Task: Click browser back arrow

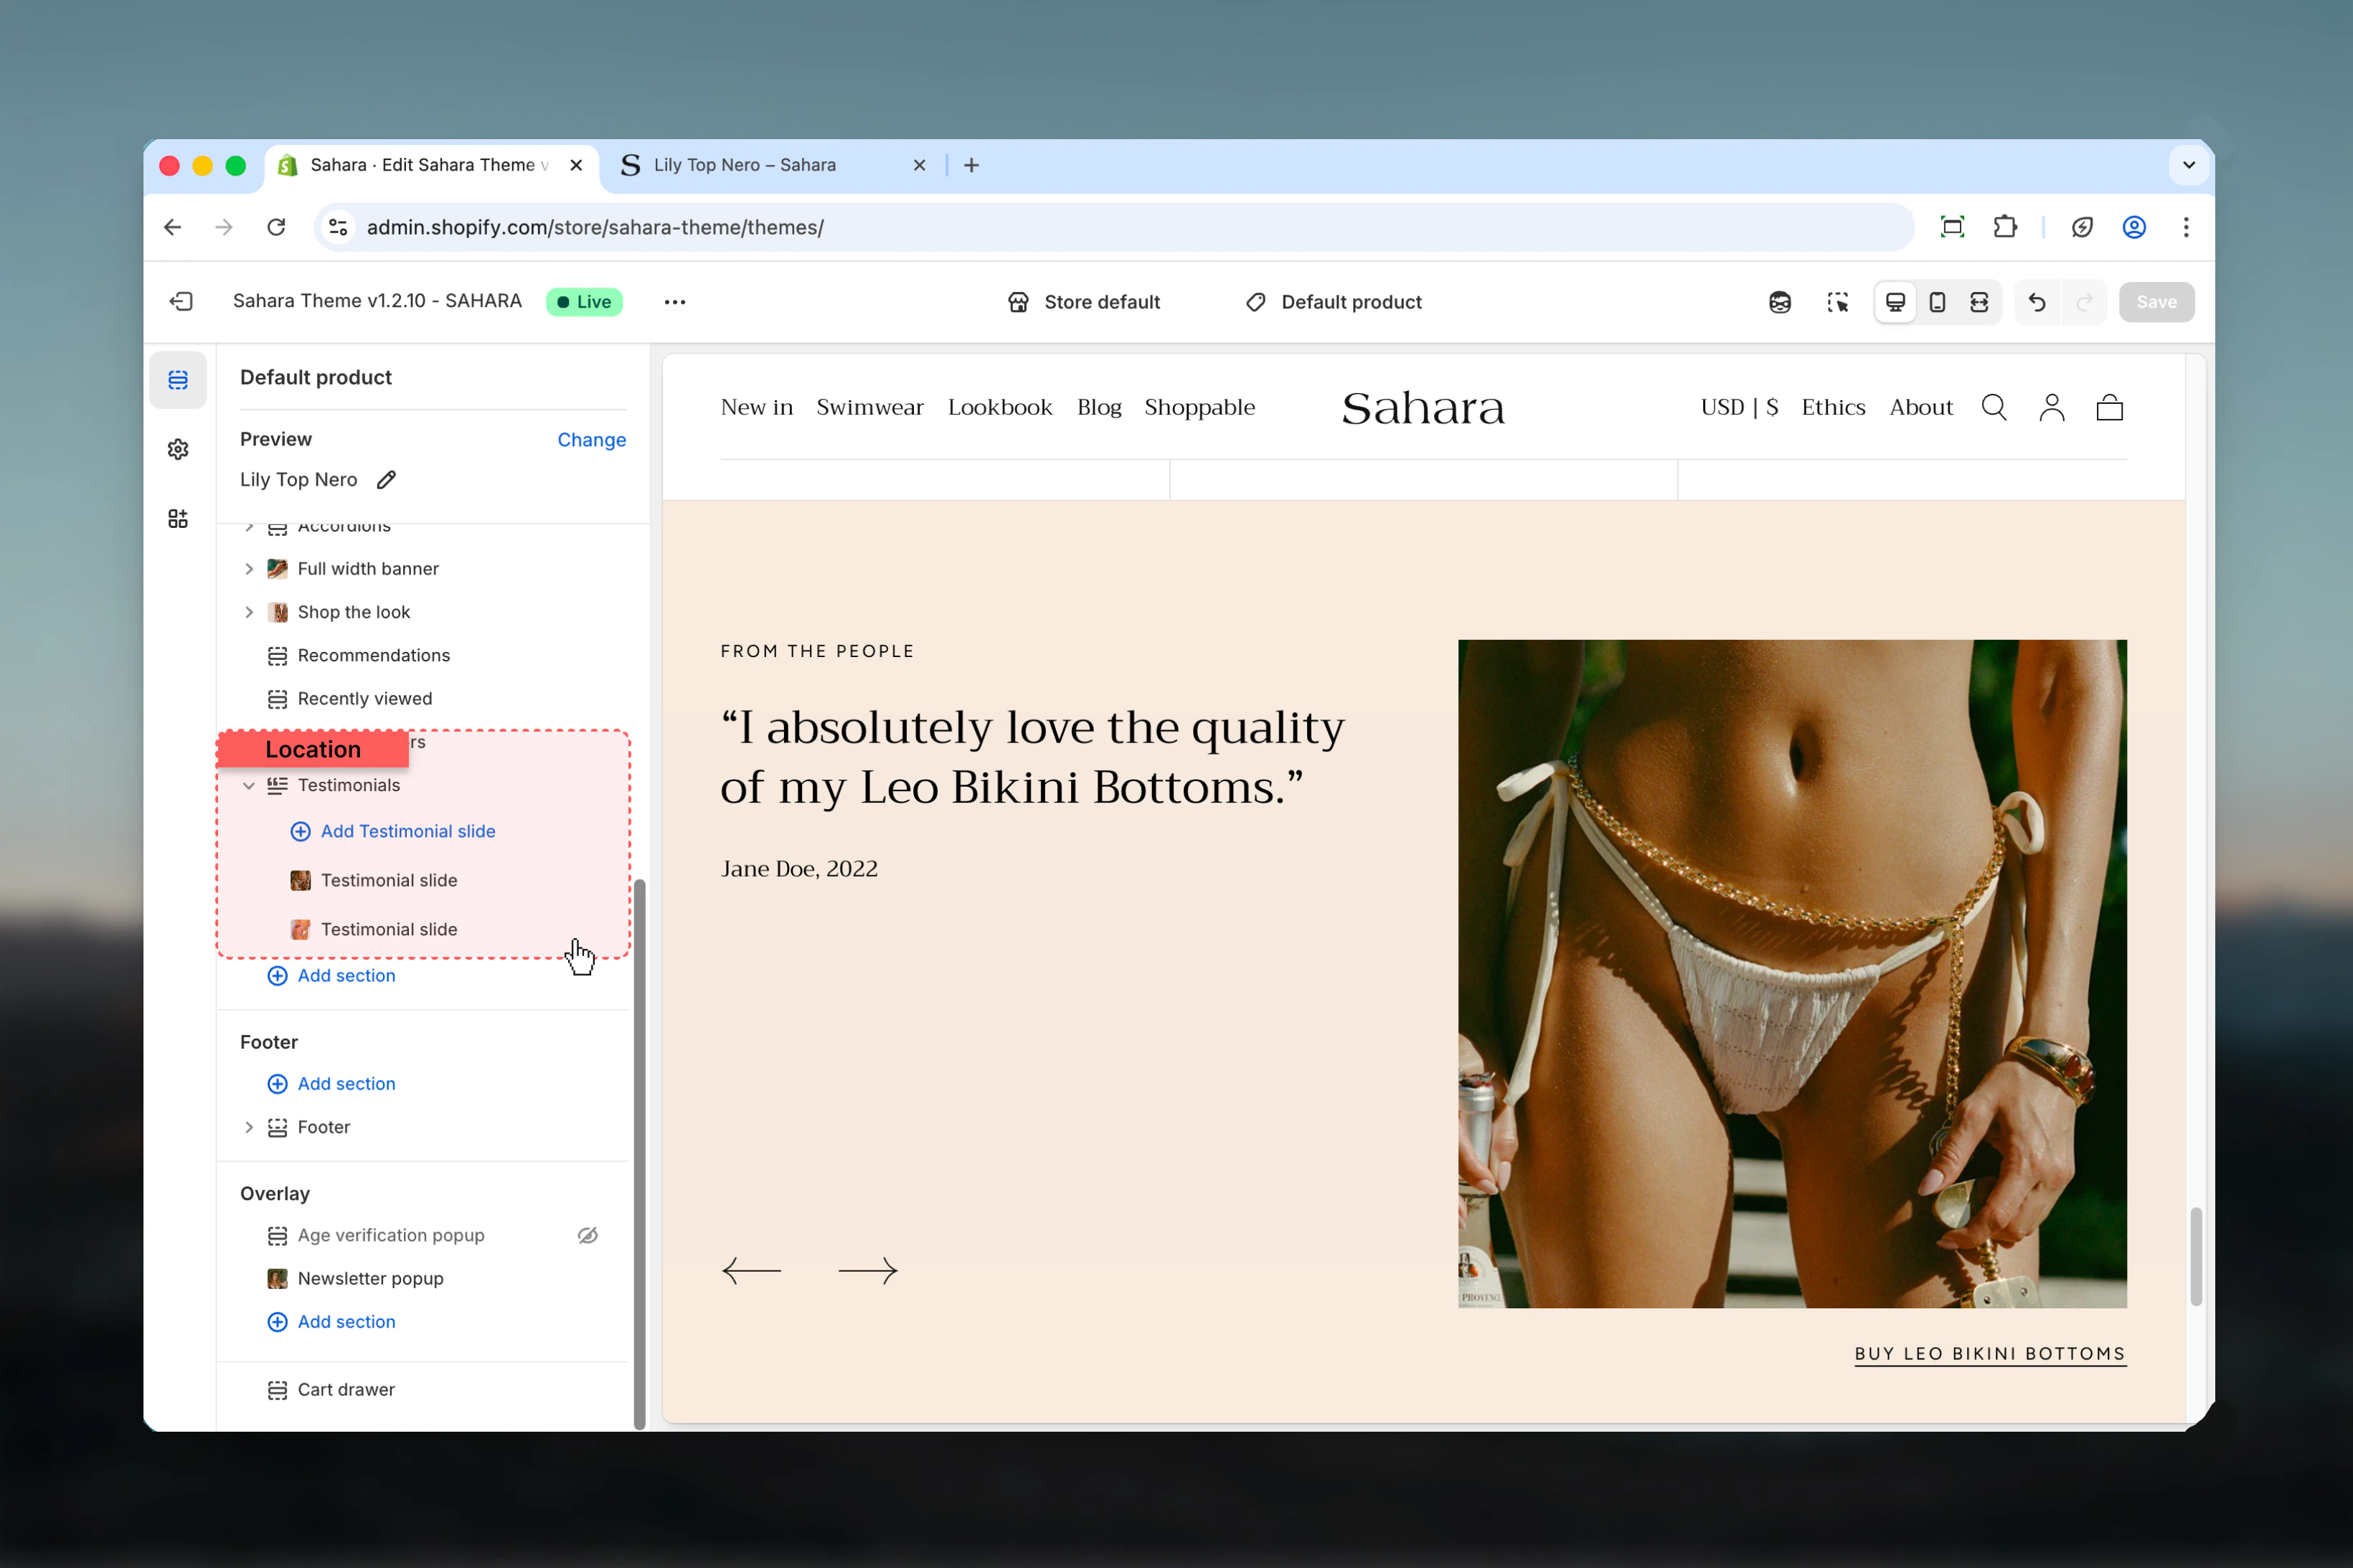Action: pyautogui.click(x=173, y=227)
